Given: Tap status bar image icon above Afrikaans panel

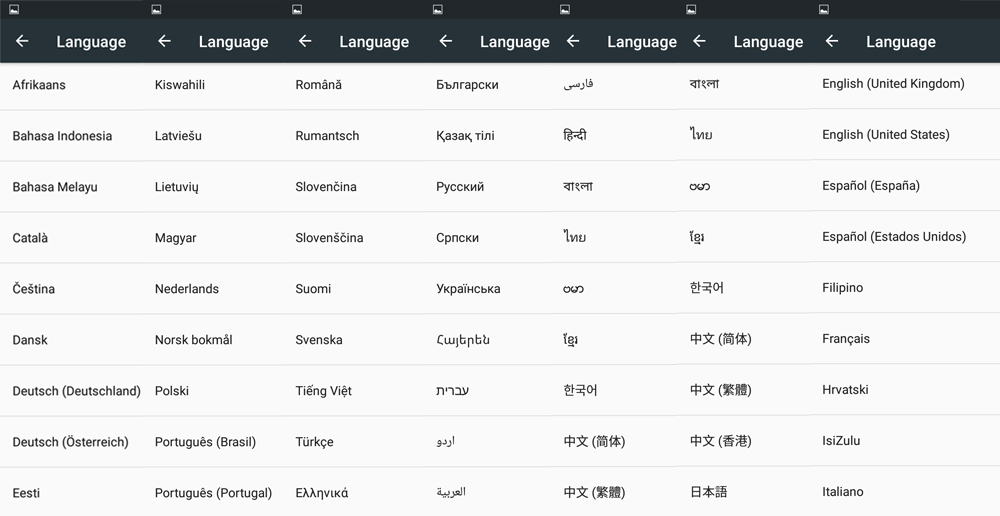Looking at the screenshot, I should tap(15, 10).
